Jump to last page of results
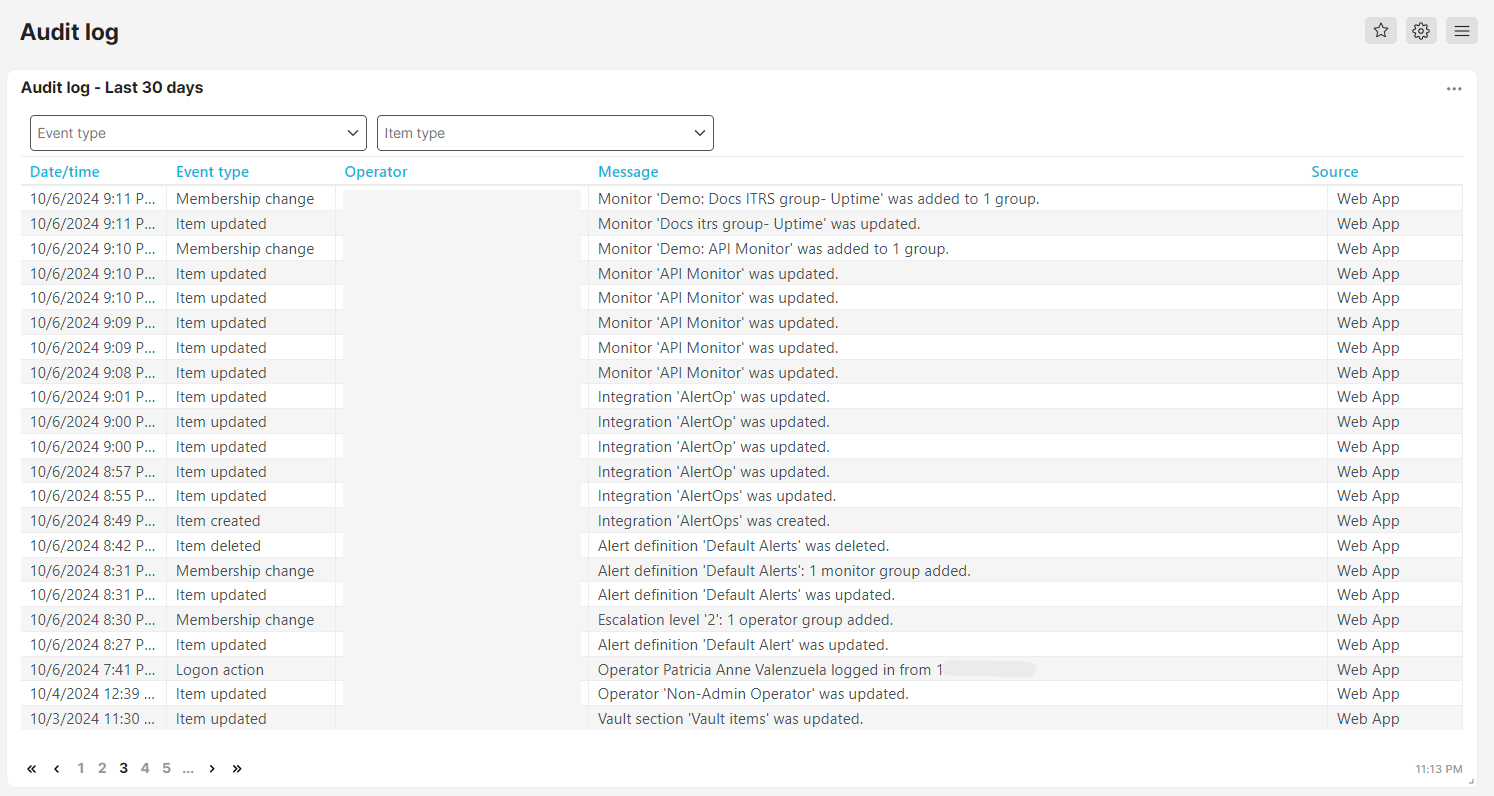 (x=237, y=768)
